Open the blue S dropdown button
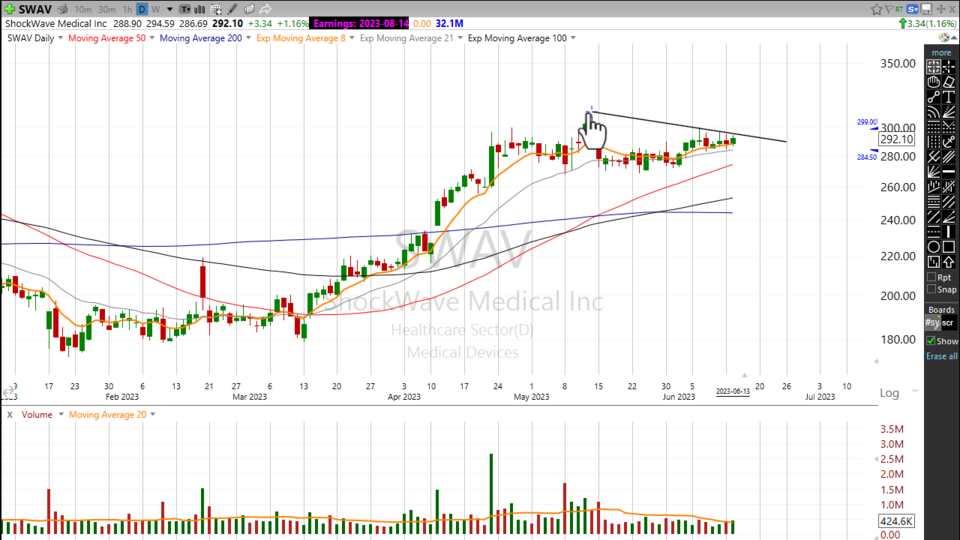This screenshot has height=540, width=960. coord(913,9)
